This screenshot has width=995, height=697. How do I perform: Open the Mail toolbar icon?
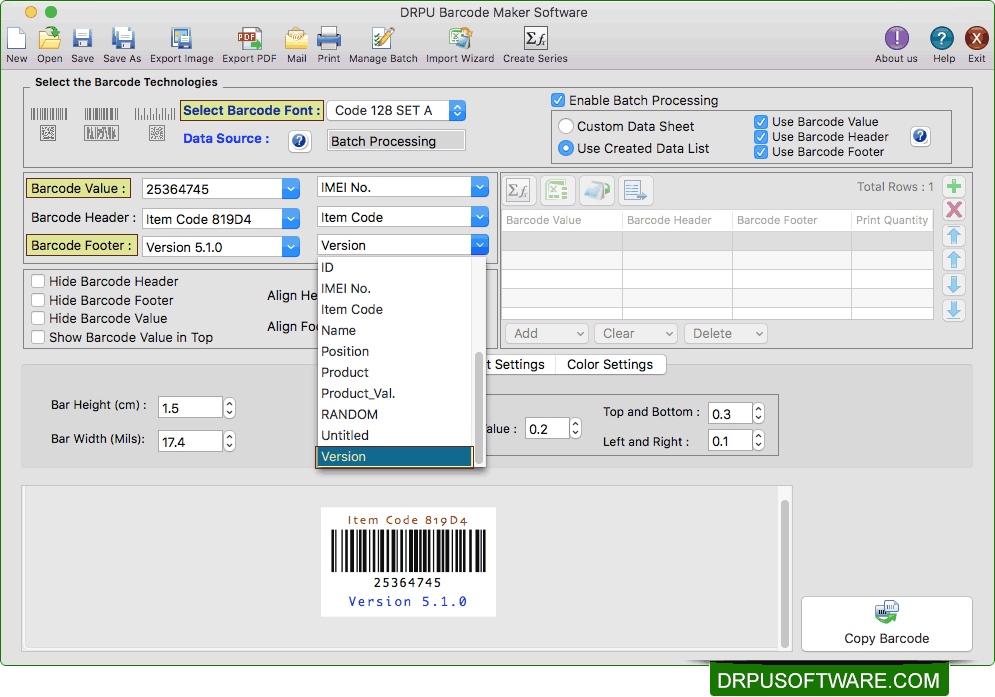click(x=296, y=39)
